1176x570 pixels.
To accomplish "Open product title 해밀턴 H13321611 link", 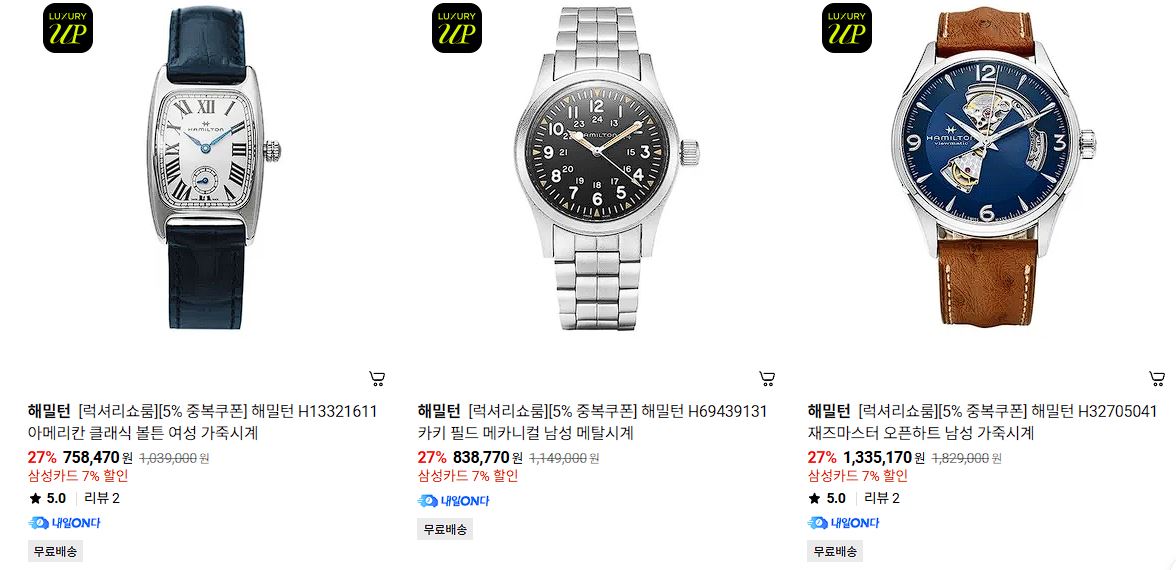I will [202, 422].
